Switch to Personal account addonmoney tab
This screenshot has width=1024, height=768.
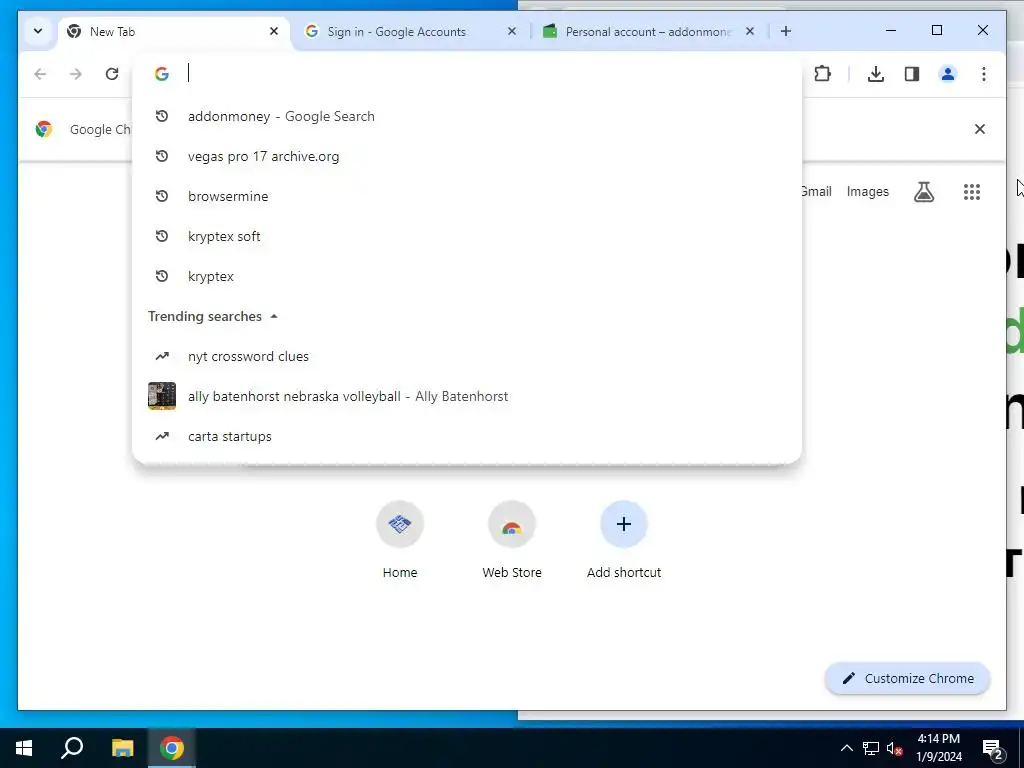[650, 31]
